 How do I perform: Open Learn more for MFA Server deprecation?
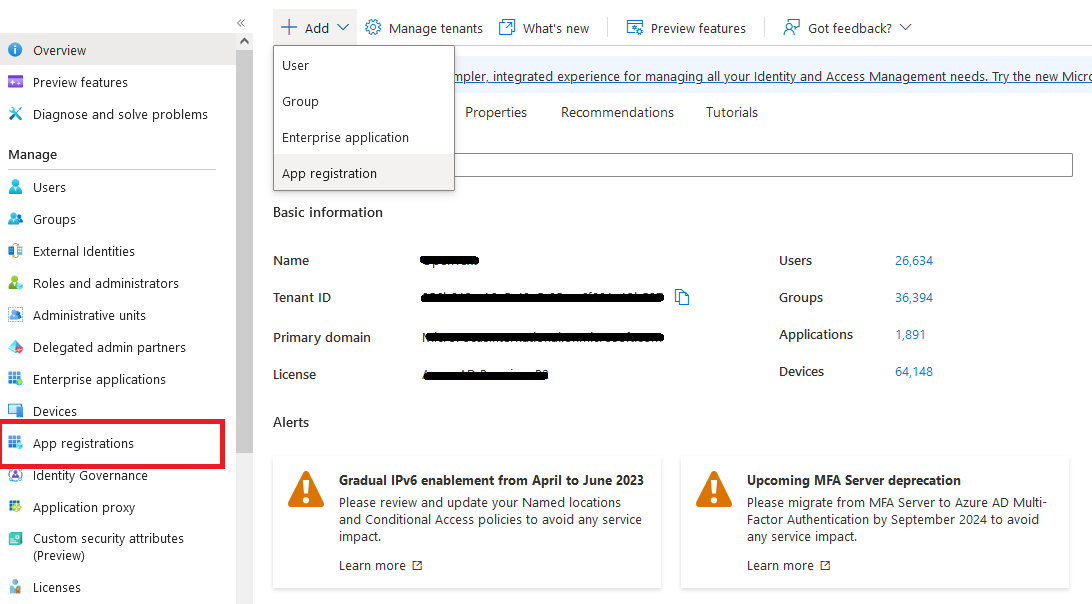(x=788, y=565)
